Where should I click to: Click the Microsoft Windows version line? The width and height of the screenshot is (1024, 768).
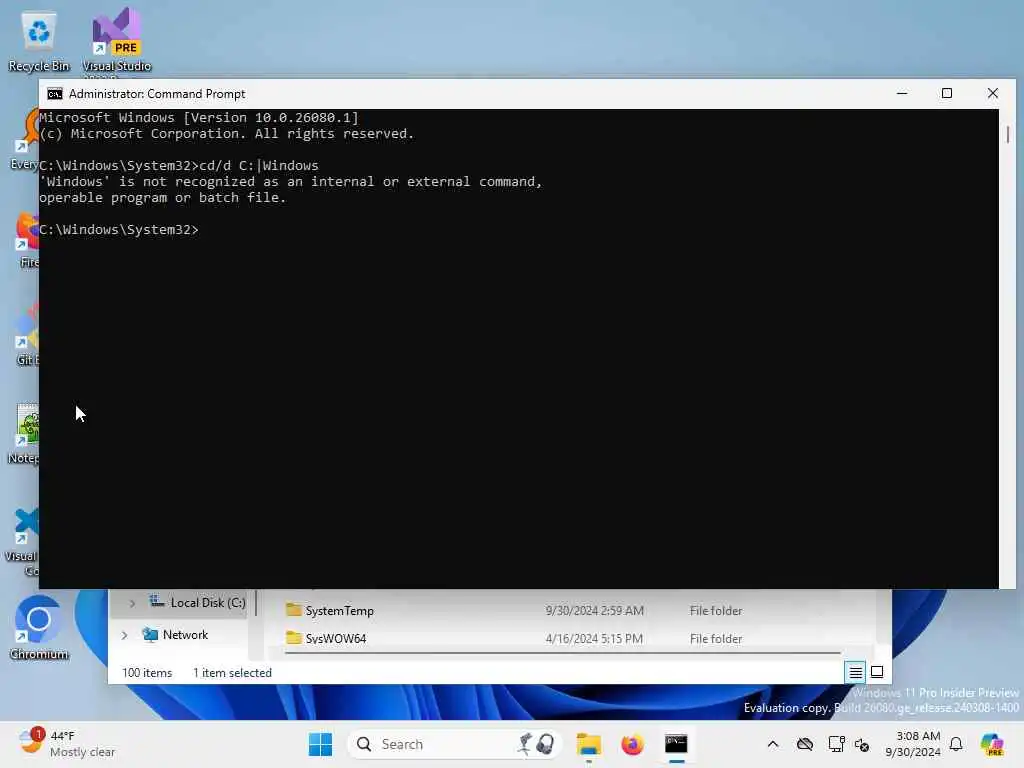pyautogui.click(x=199, y=118)
